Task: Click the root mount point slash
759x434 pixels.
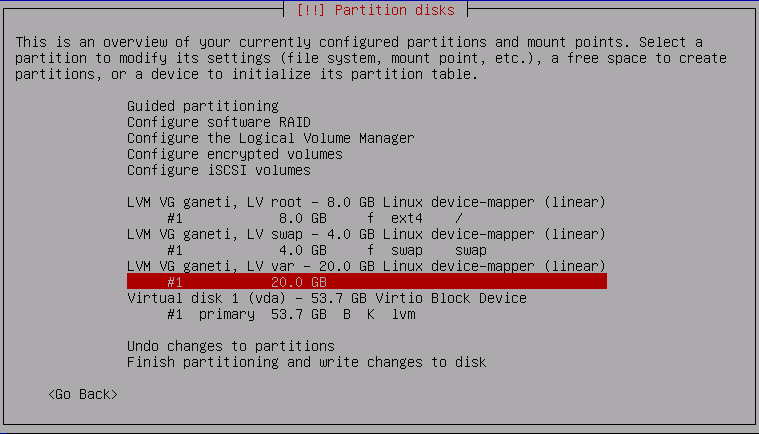Action: tap(459, 218)
